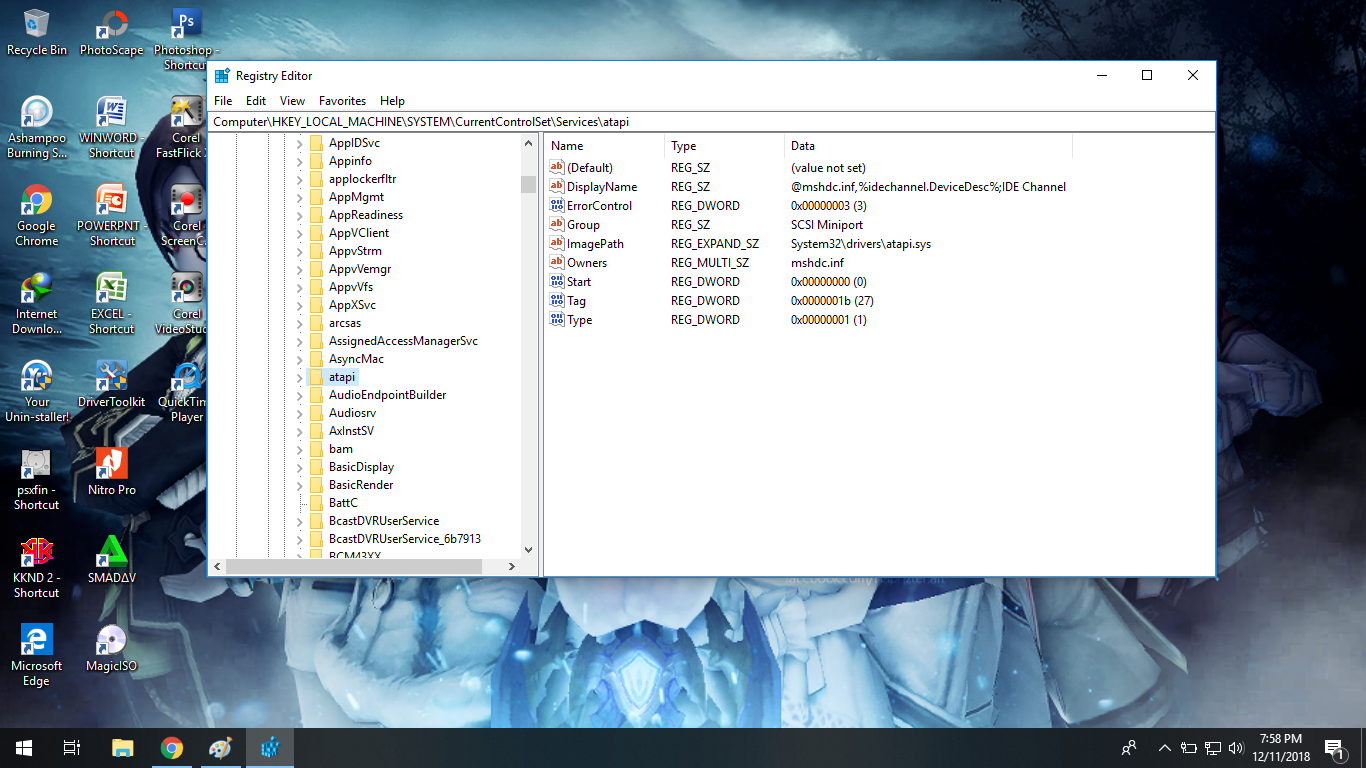The image size is (1366, 768).
Task: Click the atapi folder icon in the tree
Action: (318, 376)
